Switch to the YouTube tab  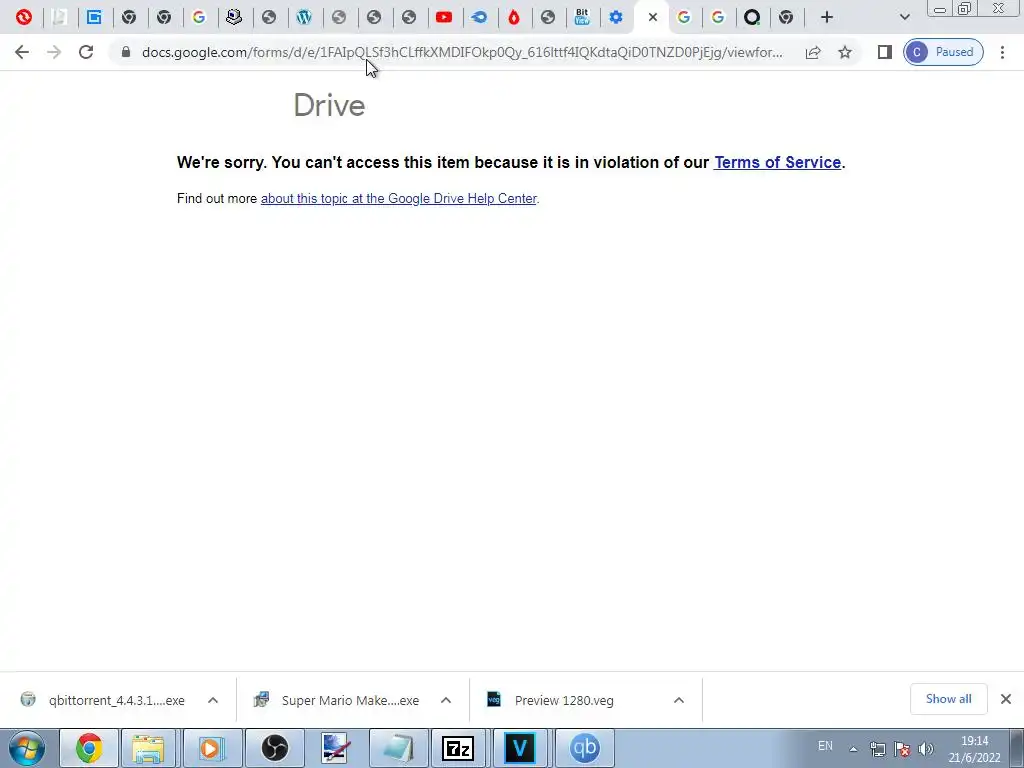(x=444, y=18)
